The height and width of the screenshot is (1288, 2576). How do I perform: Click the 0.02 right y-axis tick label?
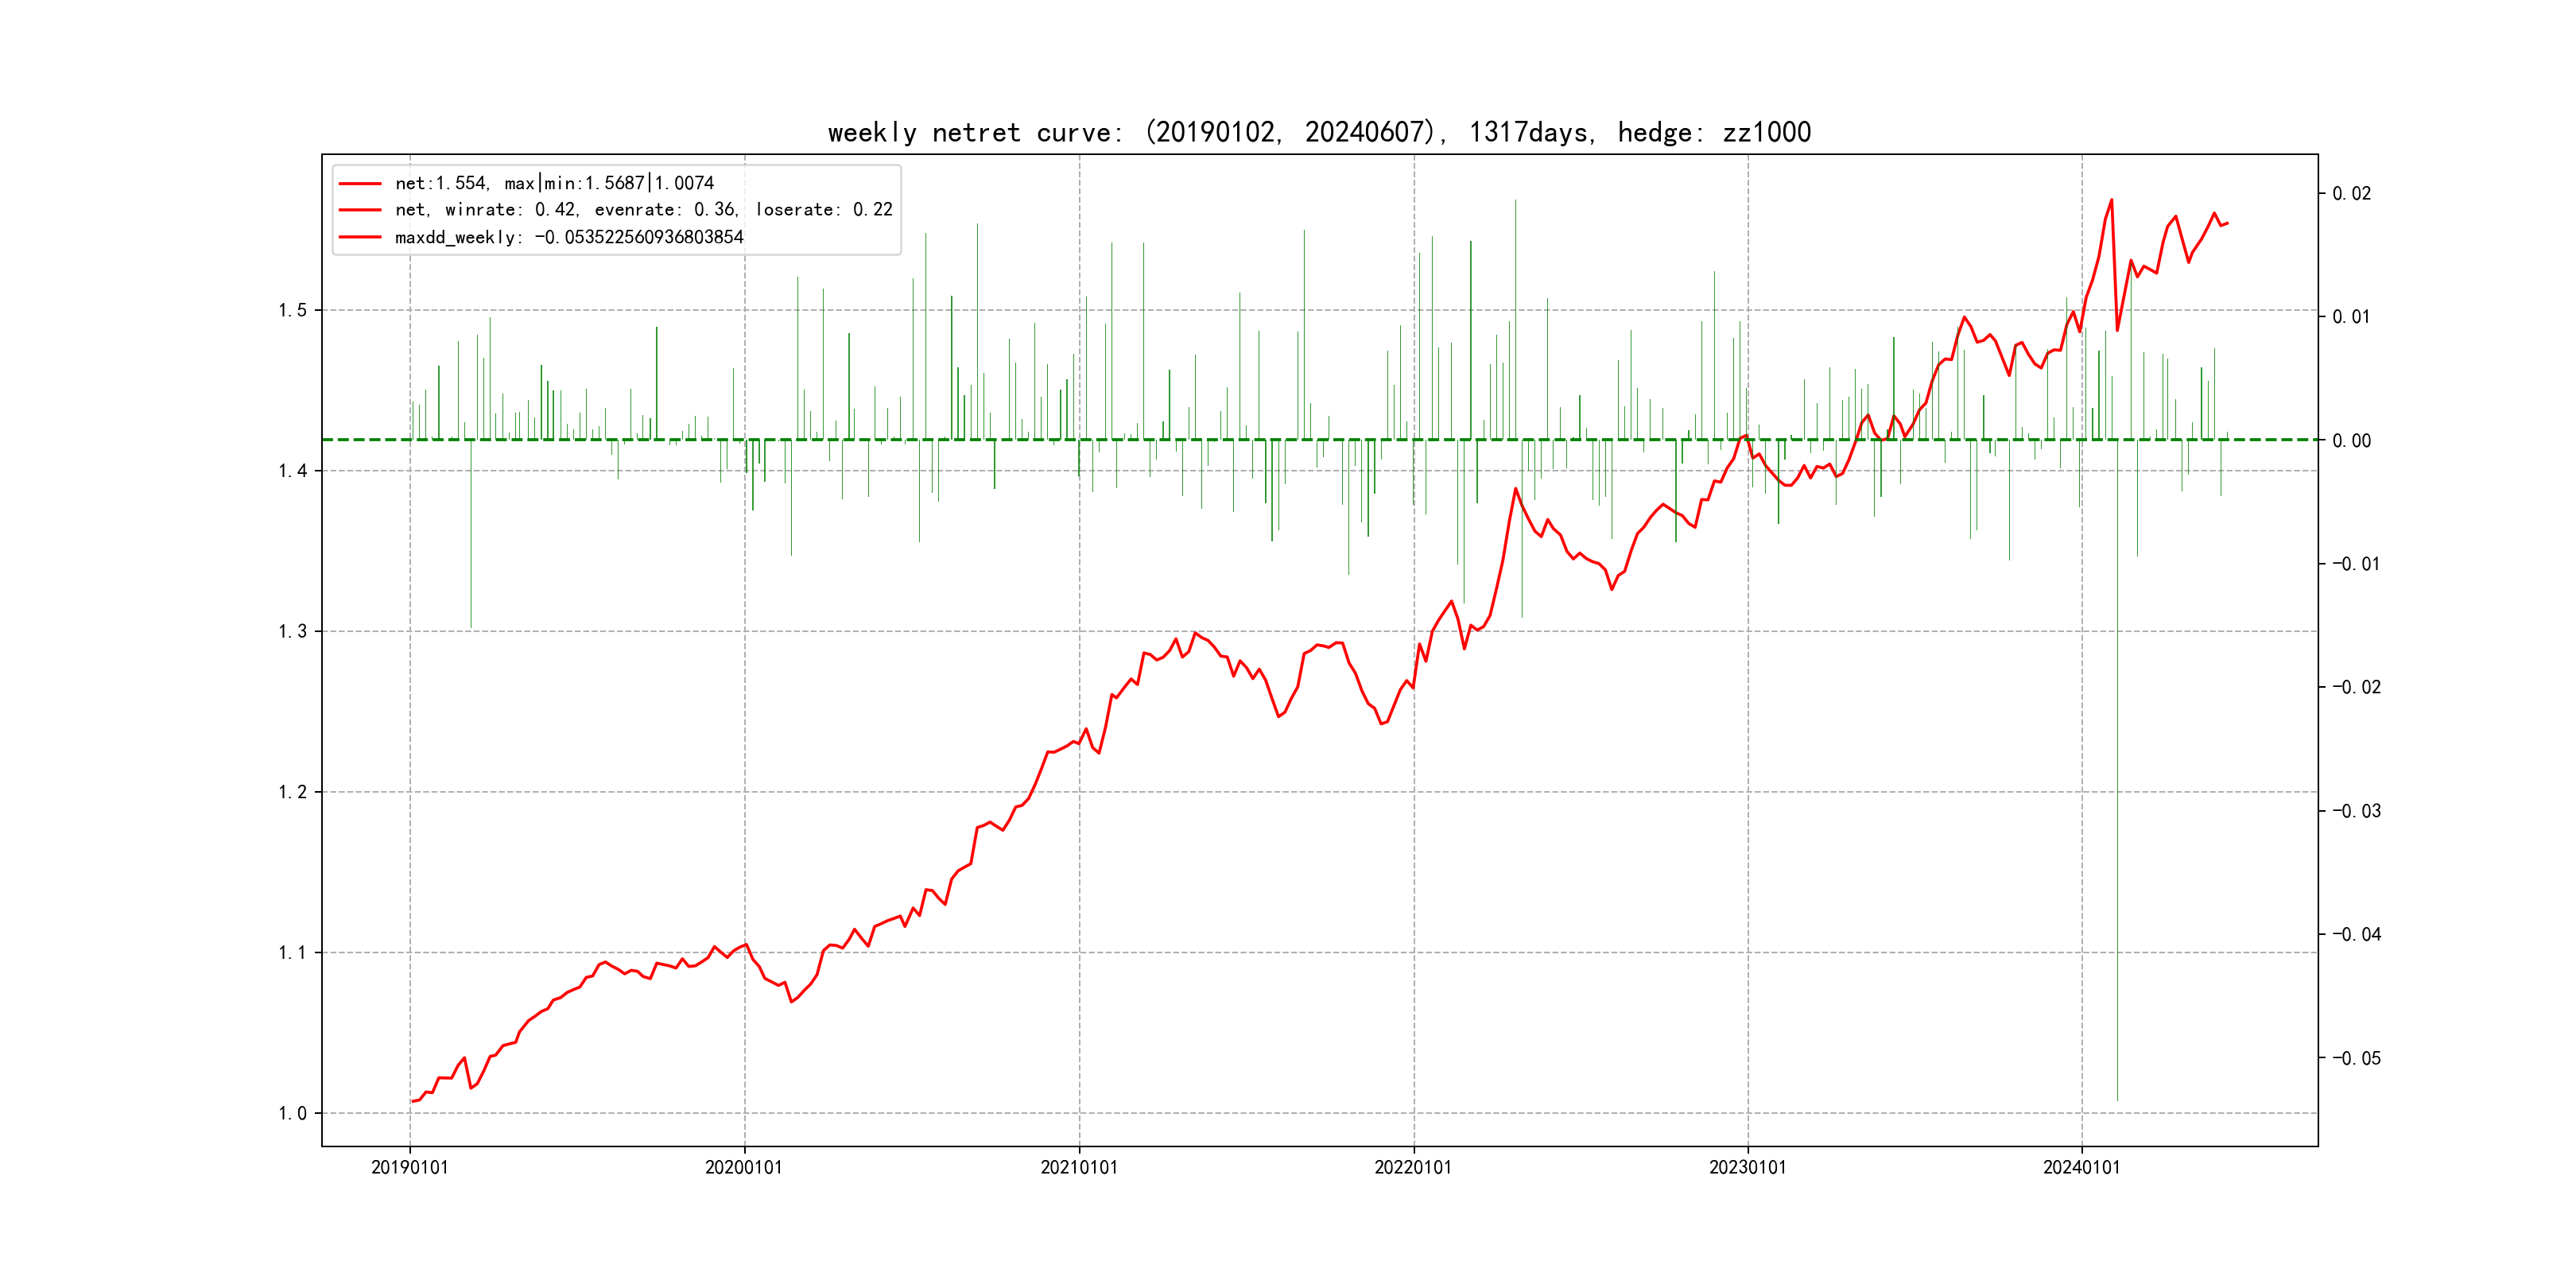click(2351, 193)
